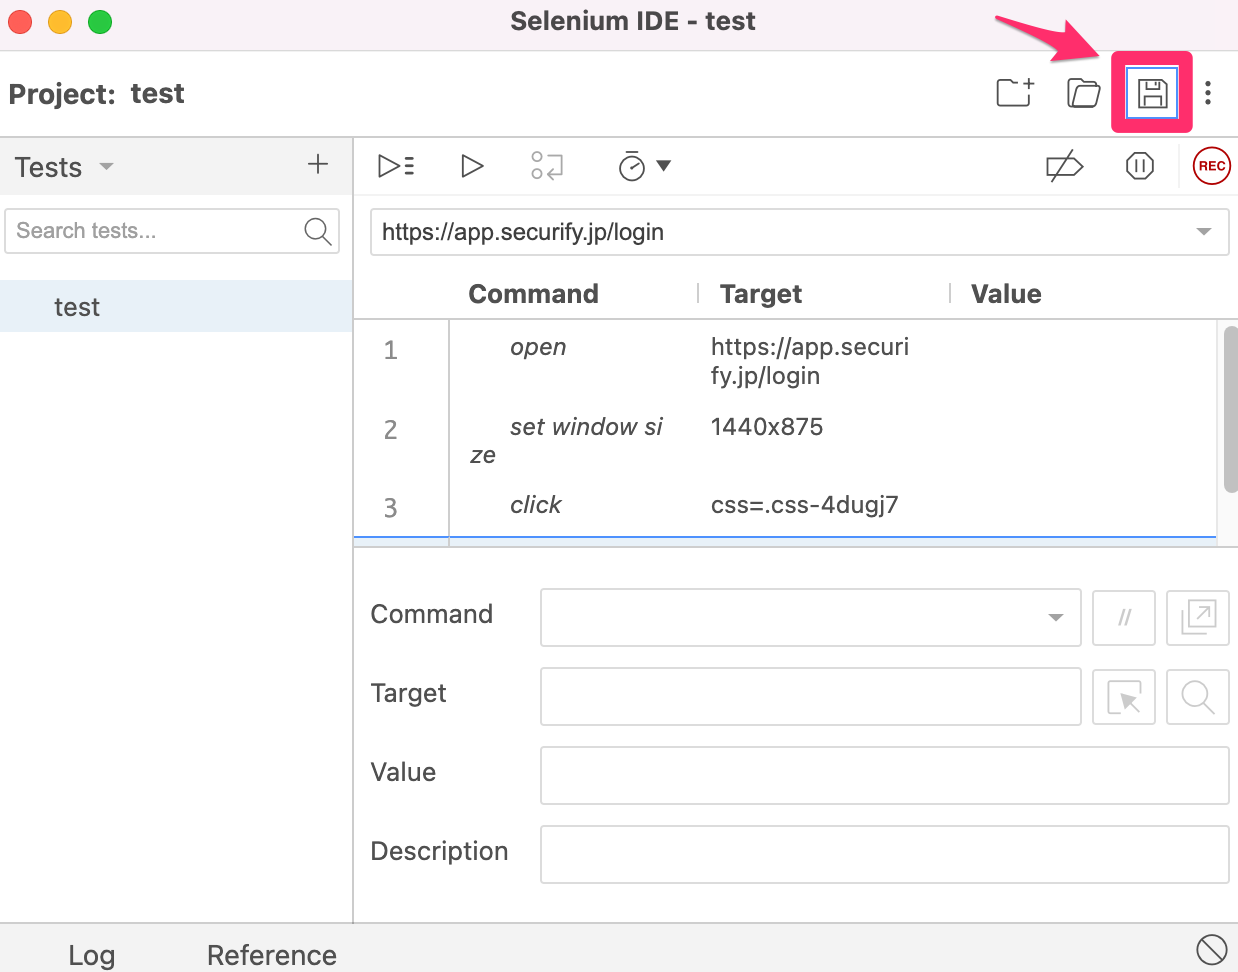
Task: Add a new test with the plus icon
Action: point(318,164)
